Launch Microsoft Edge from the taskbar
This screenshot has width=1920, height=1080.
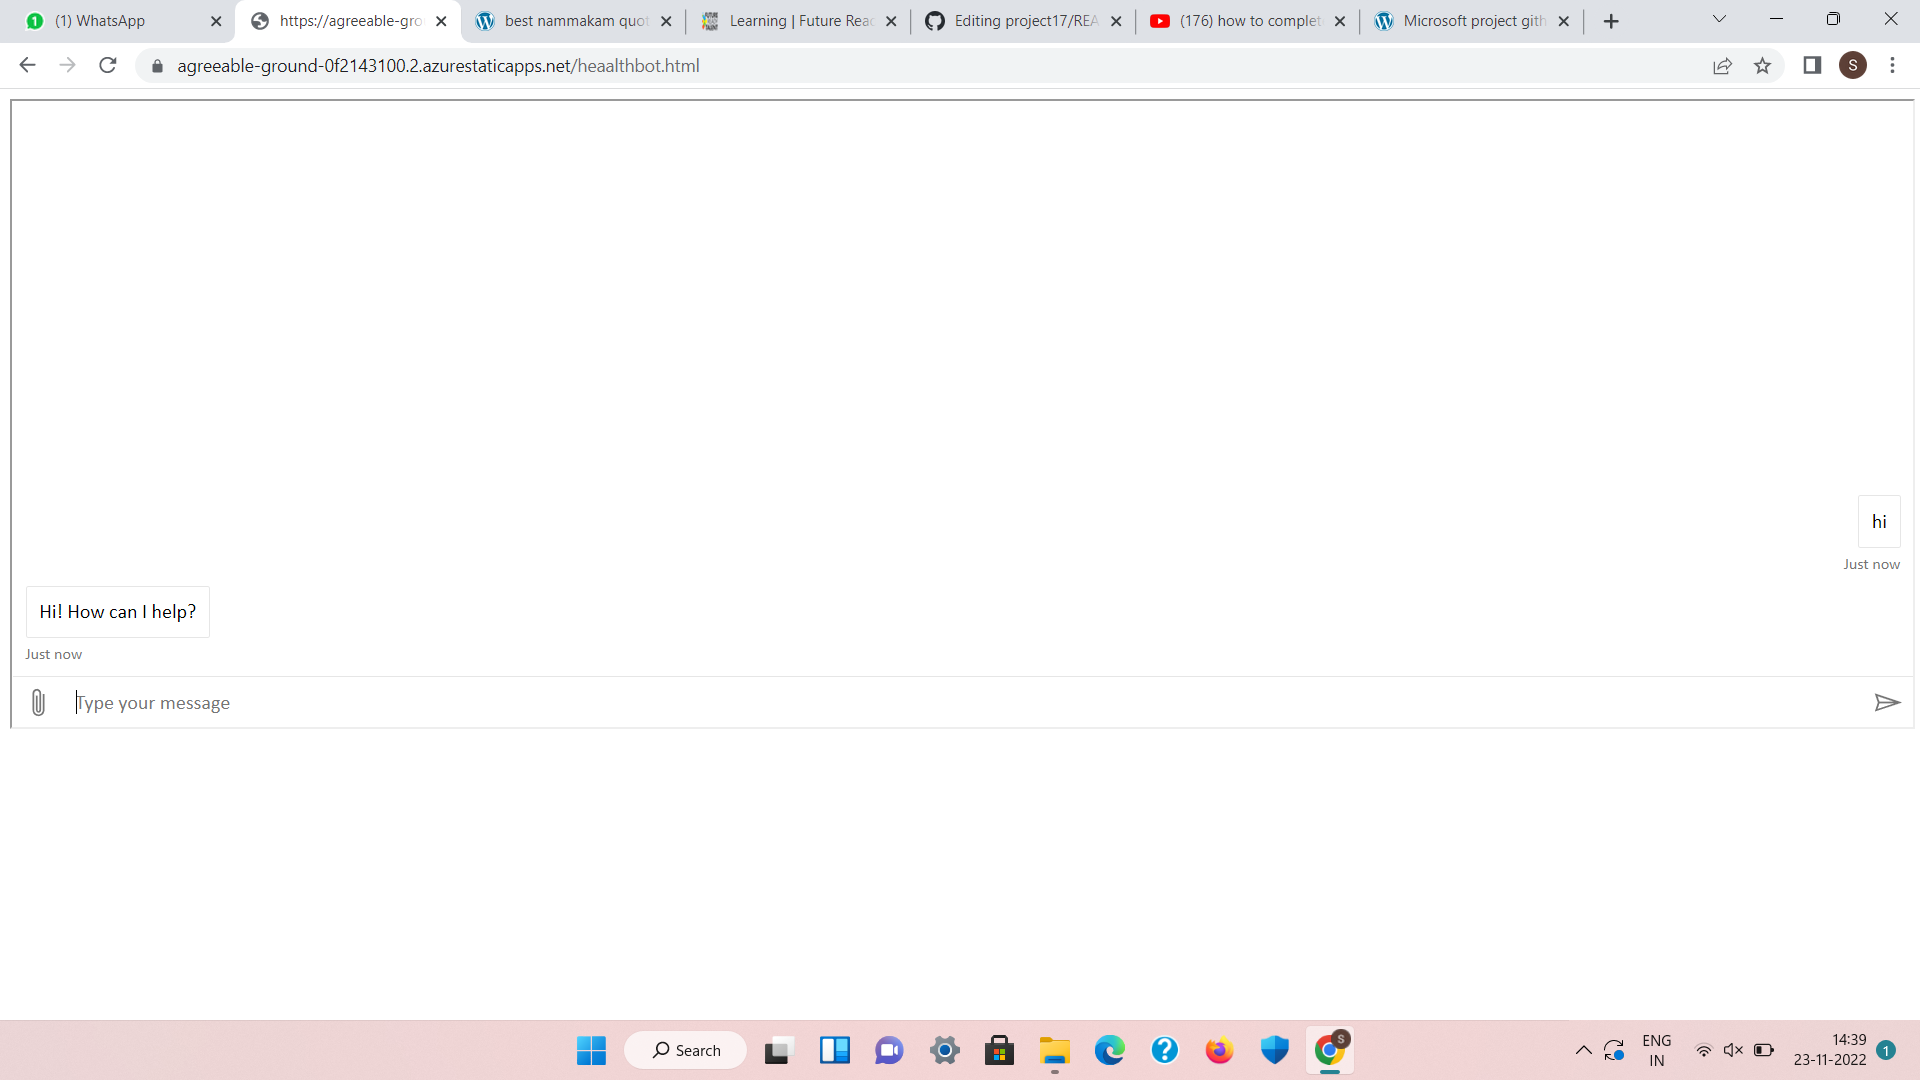[1110, 1050]
